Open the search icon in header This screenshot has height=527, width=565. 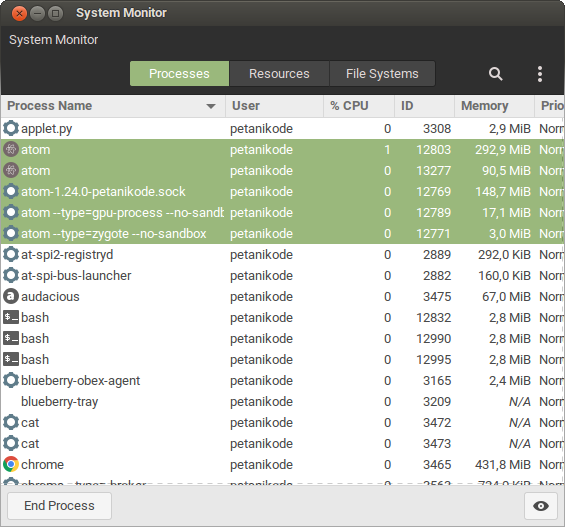point(495,74)
